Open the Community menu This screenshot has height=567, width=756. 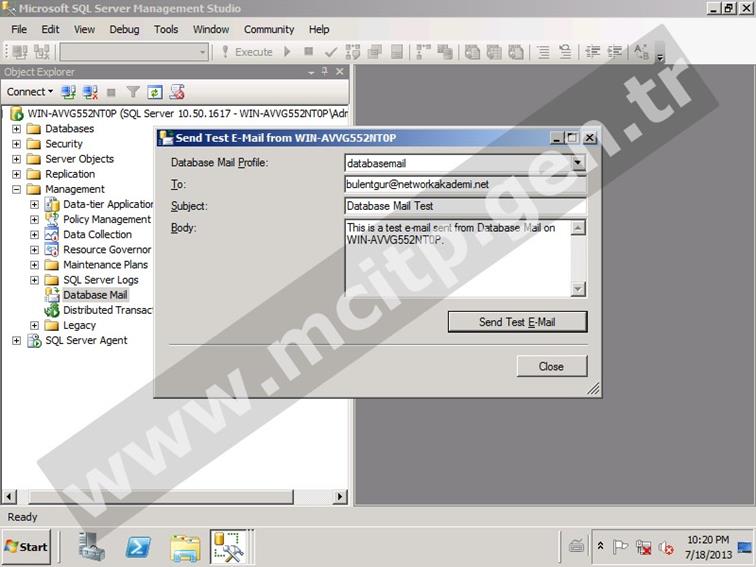point(269,29)
